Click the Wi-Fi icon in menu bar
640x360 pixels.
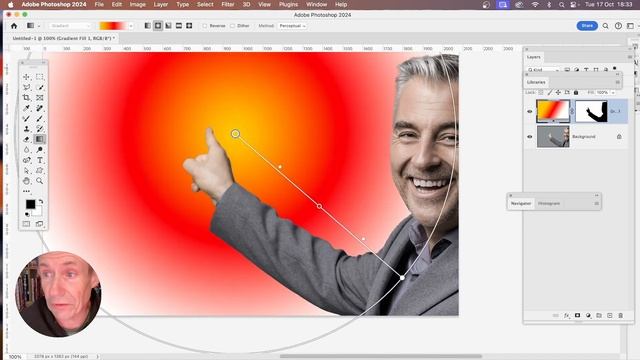[536, 4]
